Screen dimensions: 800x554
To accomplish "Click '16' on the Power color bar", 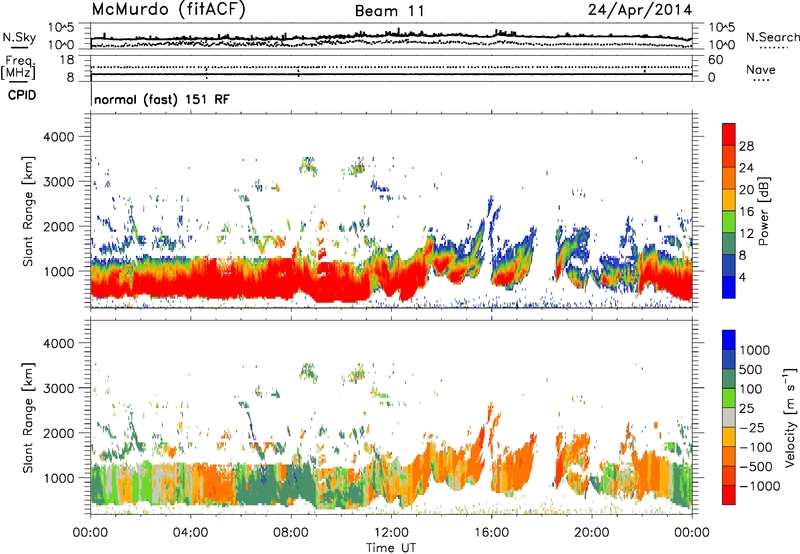I will (746, 212).
